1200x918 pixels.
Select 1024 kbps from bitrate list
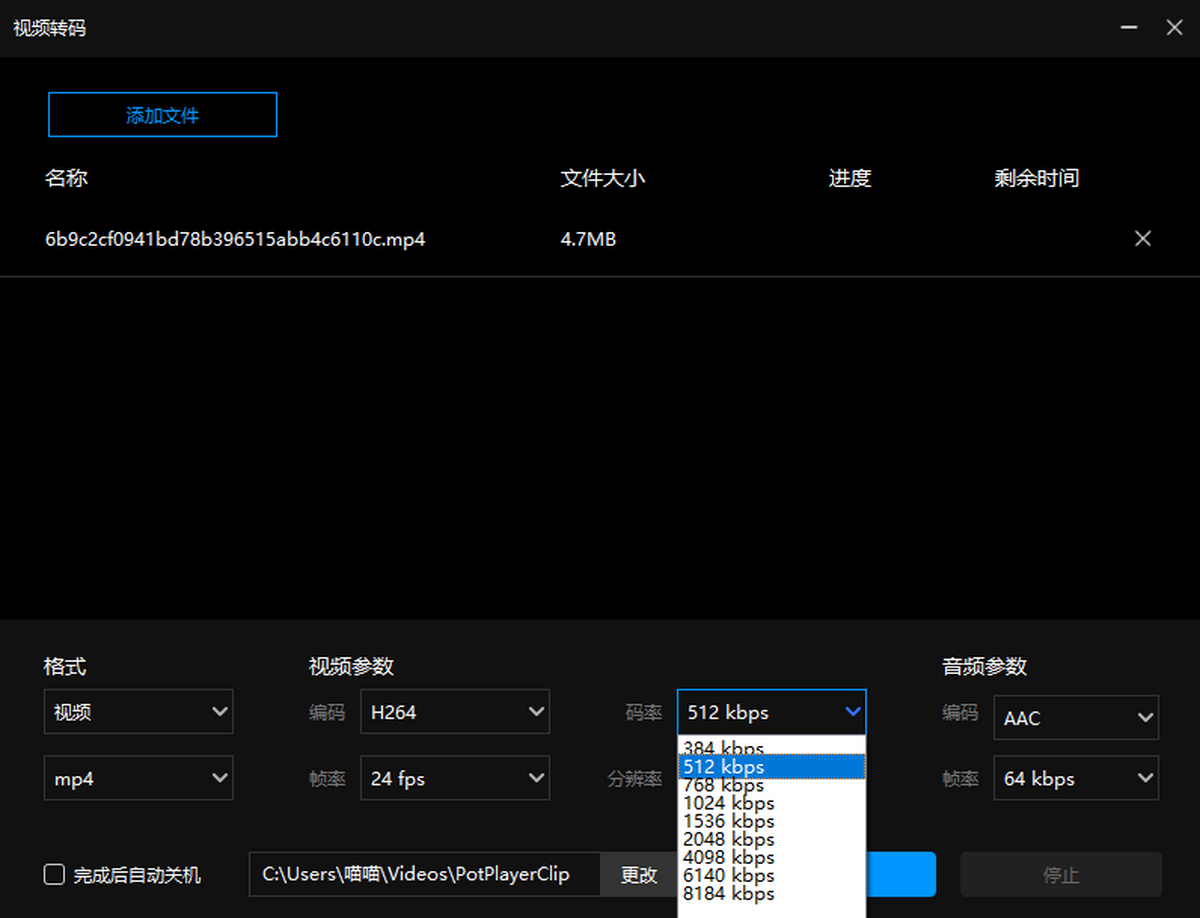729,803
